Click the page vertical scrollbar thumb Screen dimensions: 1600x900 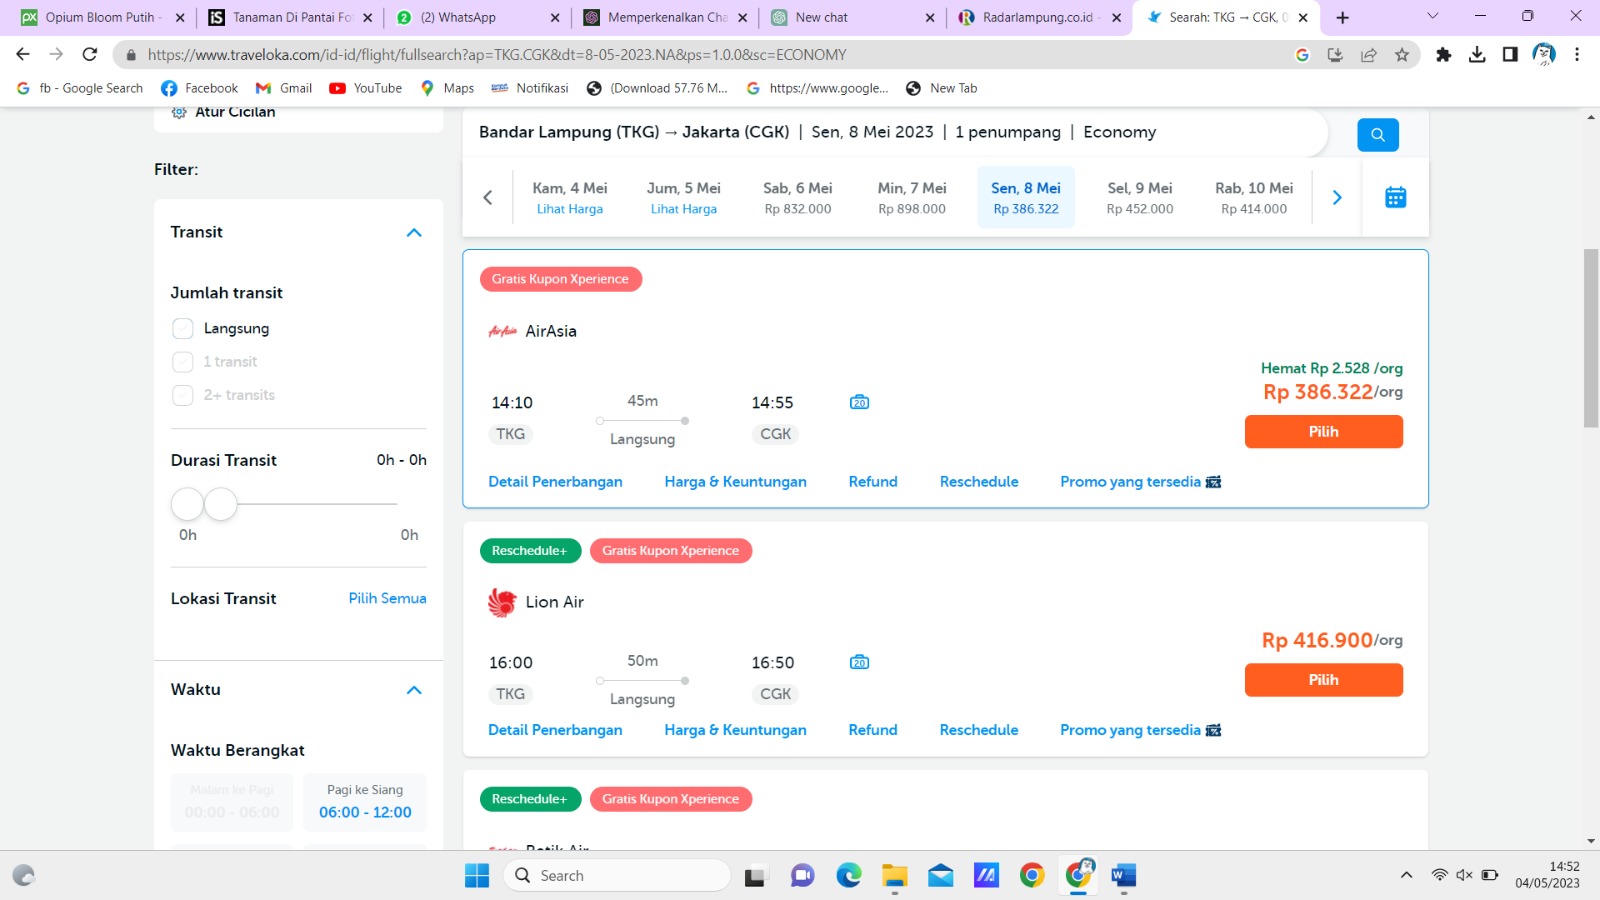click(x=1591, y=338)
